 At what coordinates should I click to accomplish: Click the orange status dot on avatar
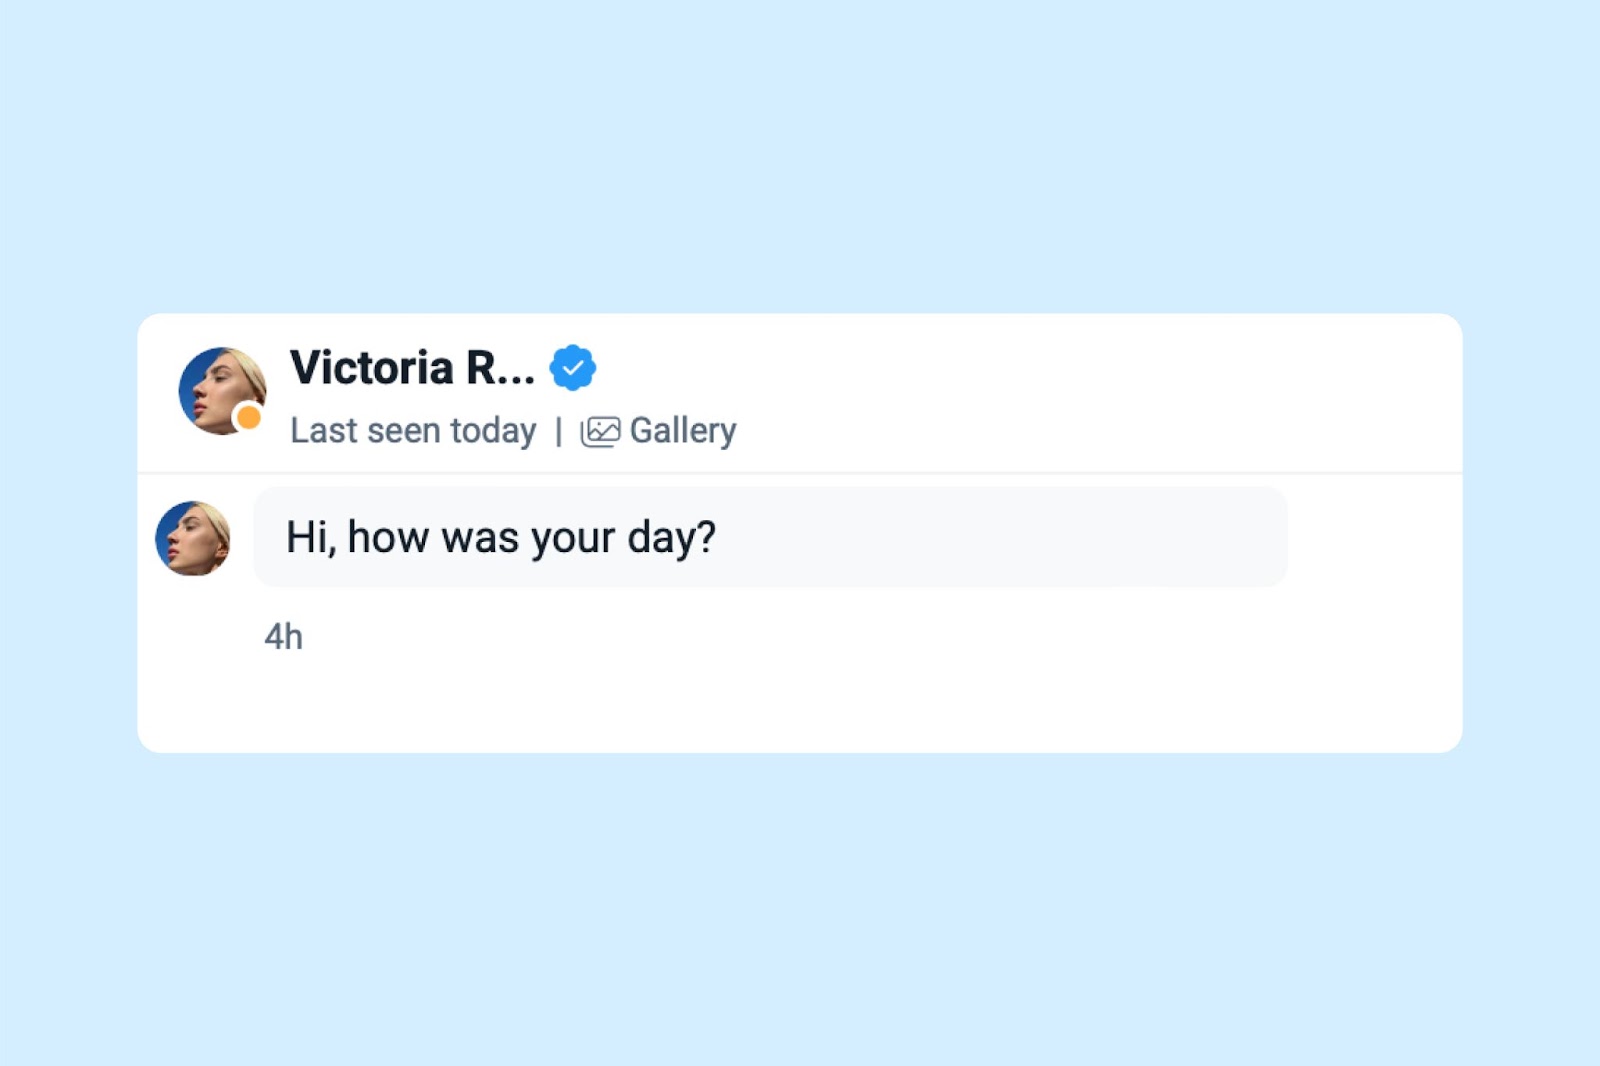pos(248,417)
